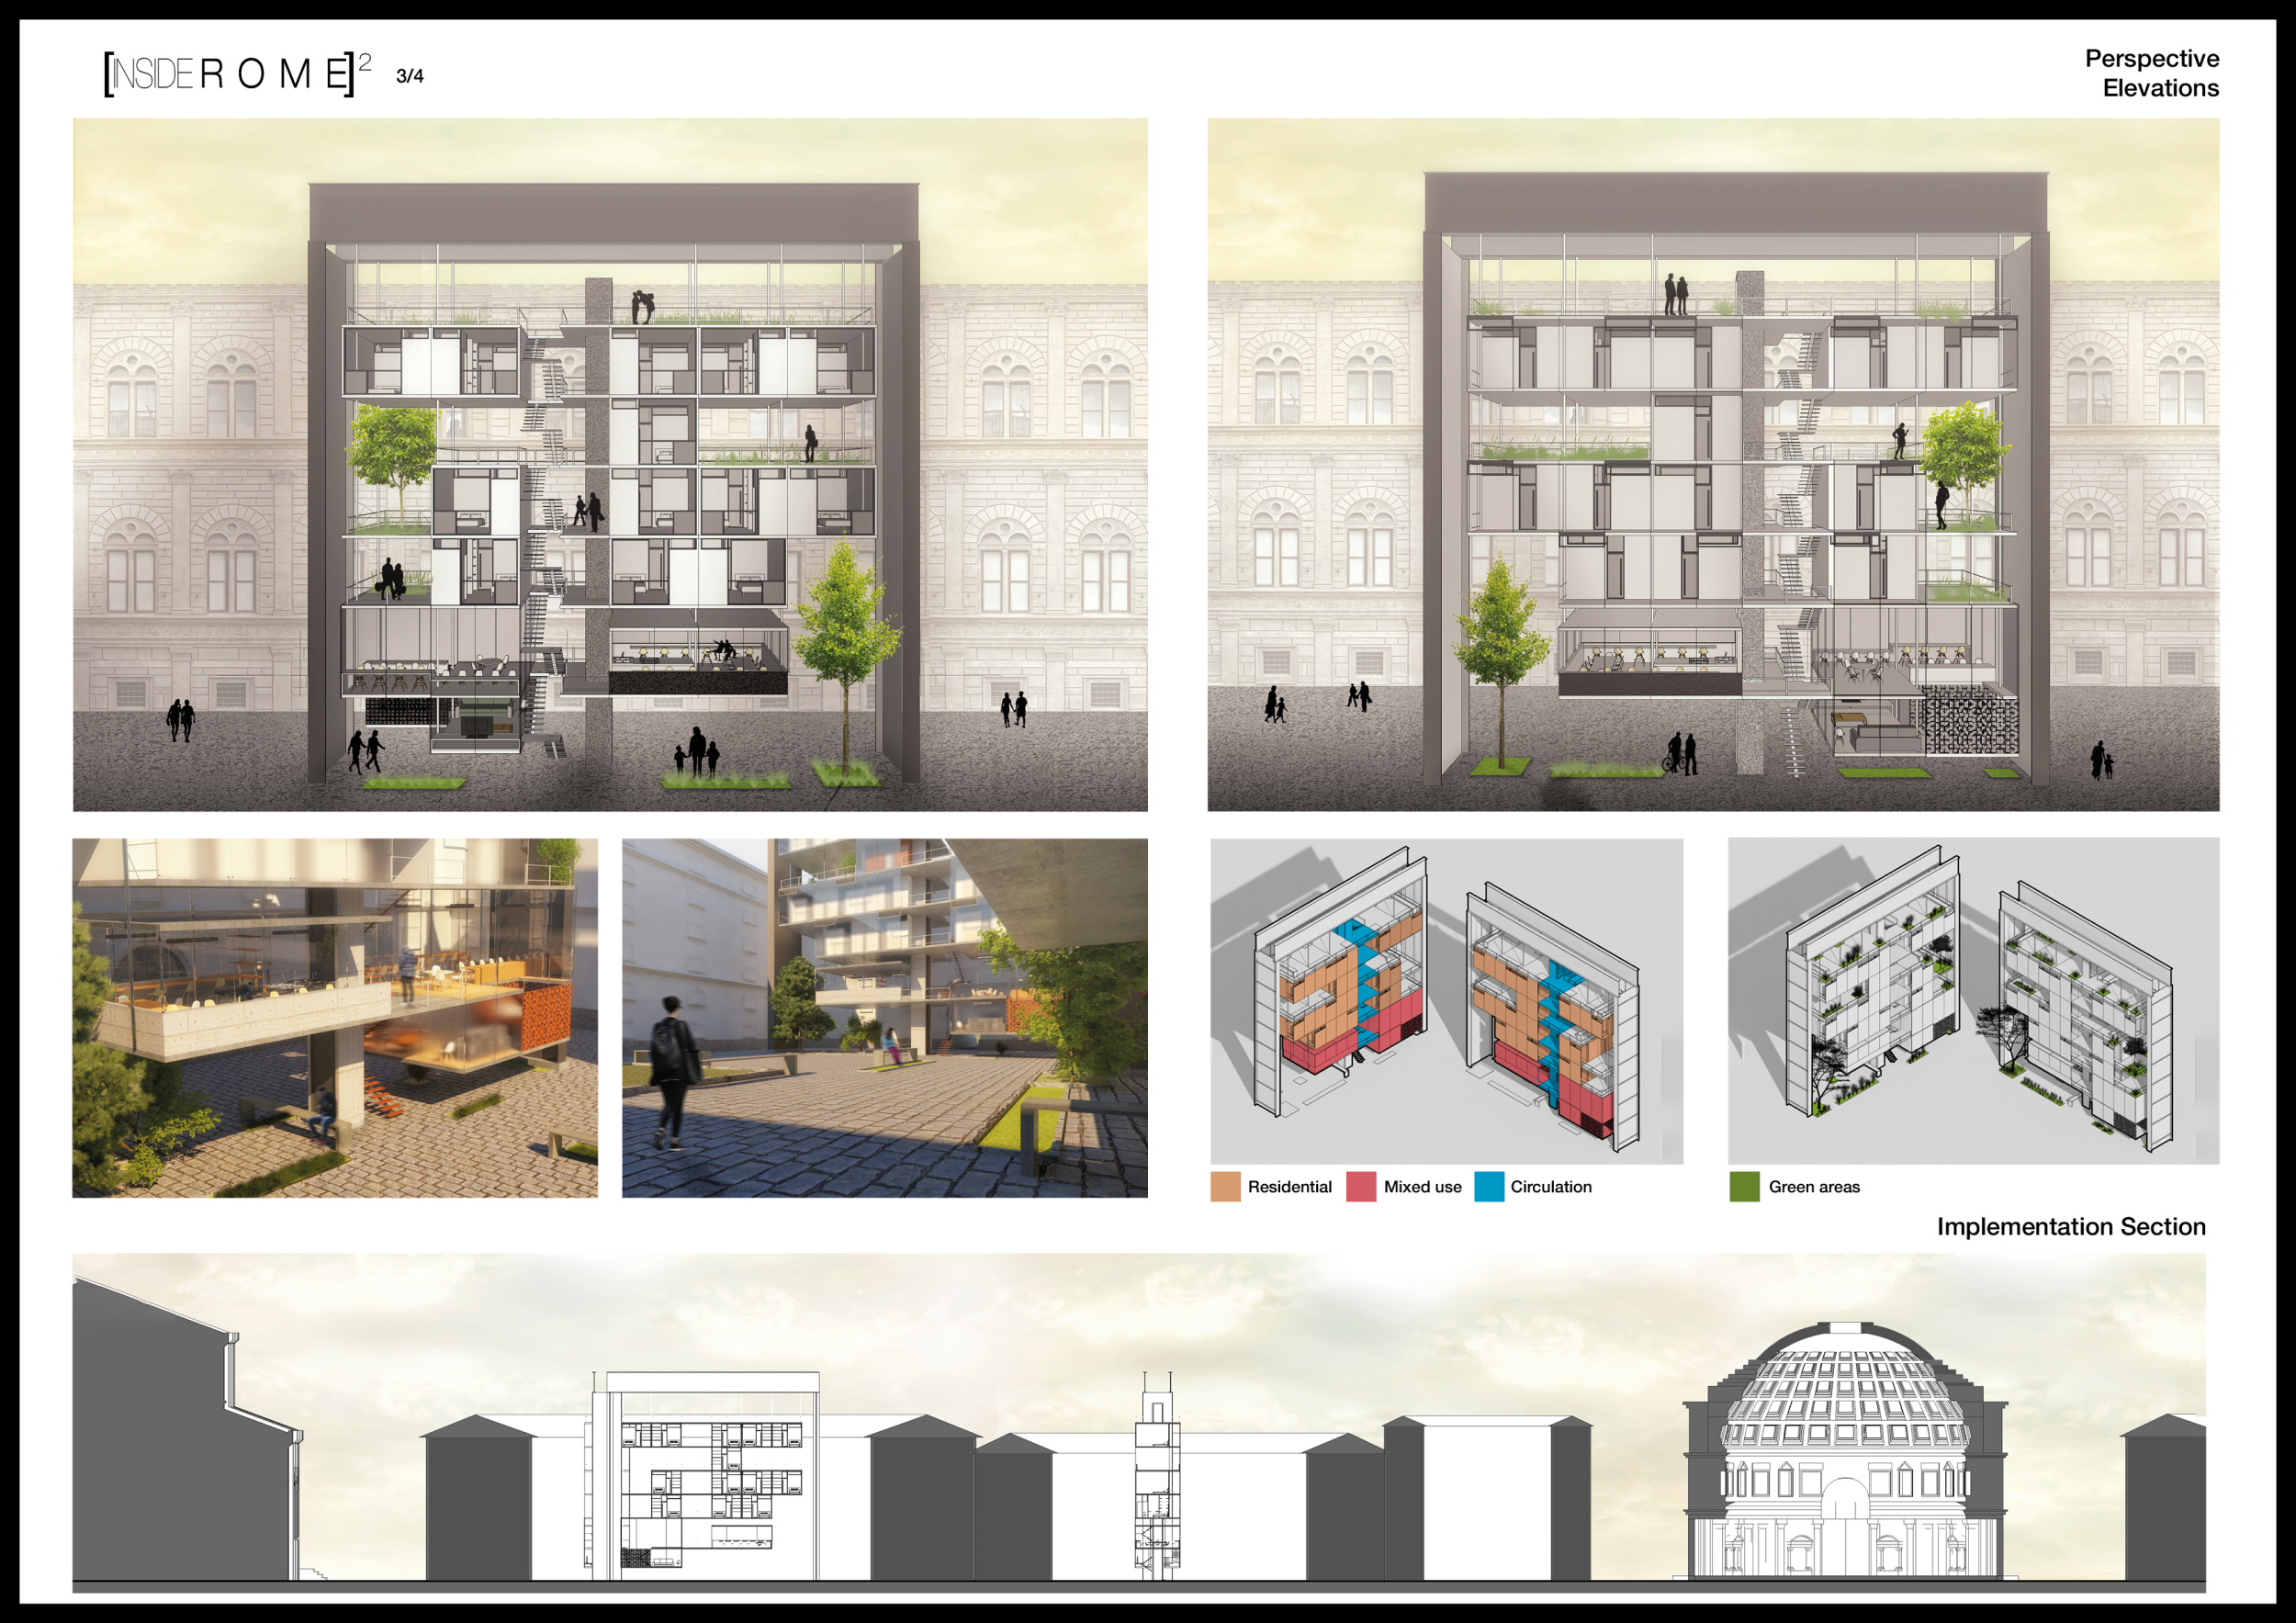Click the red Mixed use legend swatch
Screen dimensions: 2296x1623
(1360, 1187)
